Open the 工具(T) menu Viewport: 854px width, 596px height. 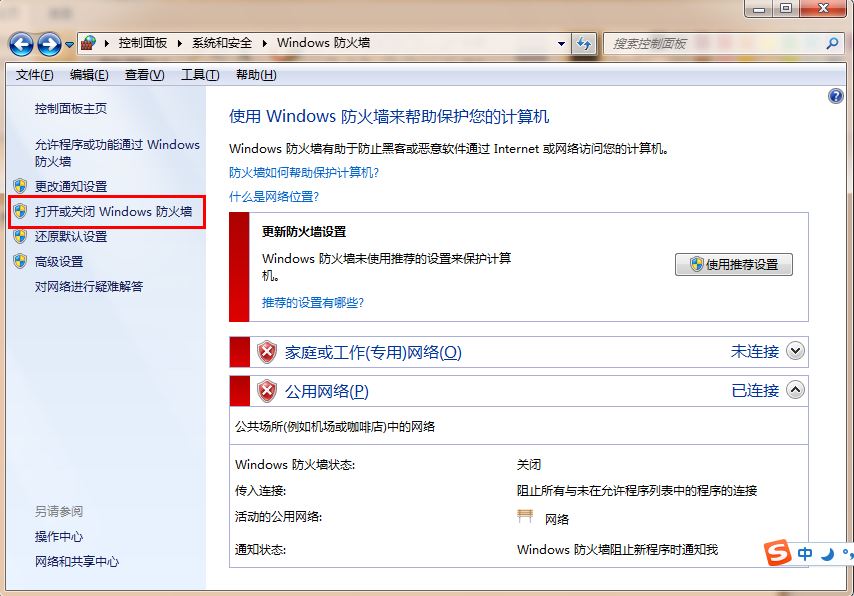pyautogui.click(x=199, y=75)
